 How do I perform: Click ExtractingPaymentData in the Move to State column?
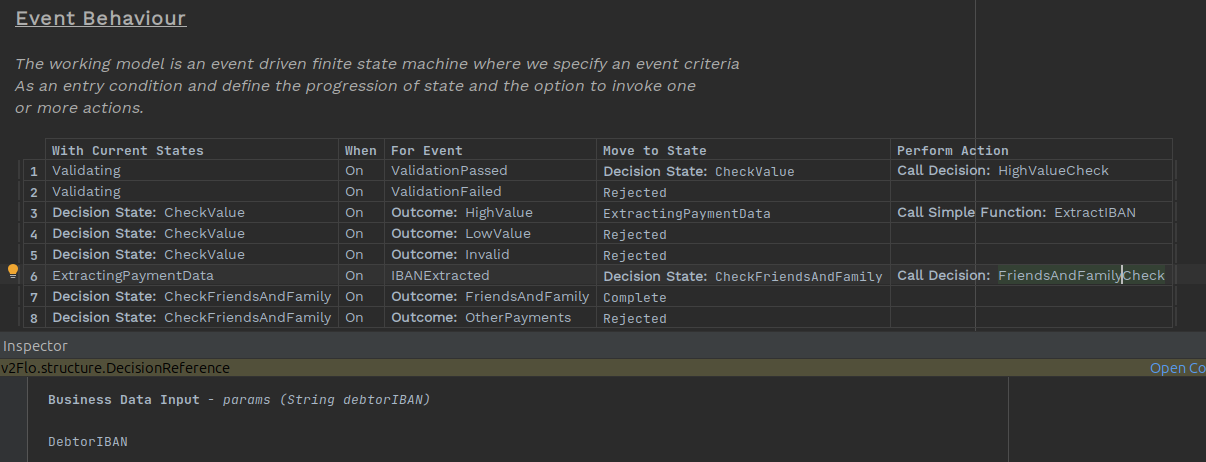point(686,214)
